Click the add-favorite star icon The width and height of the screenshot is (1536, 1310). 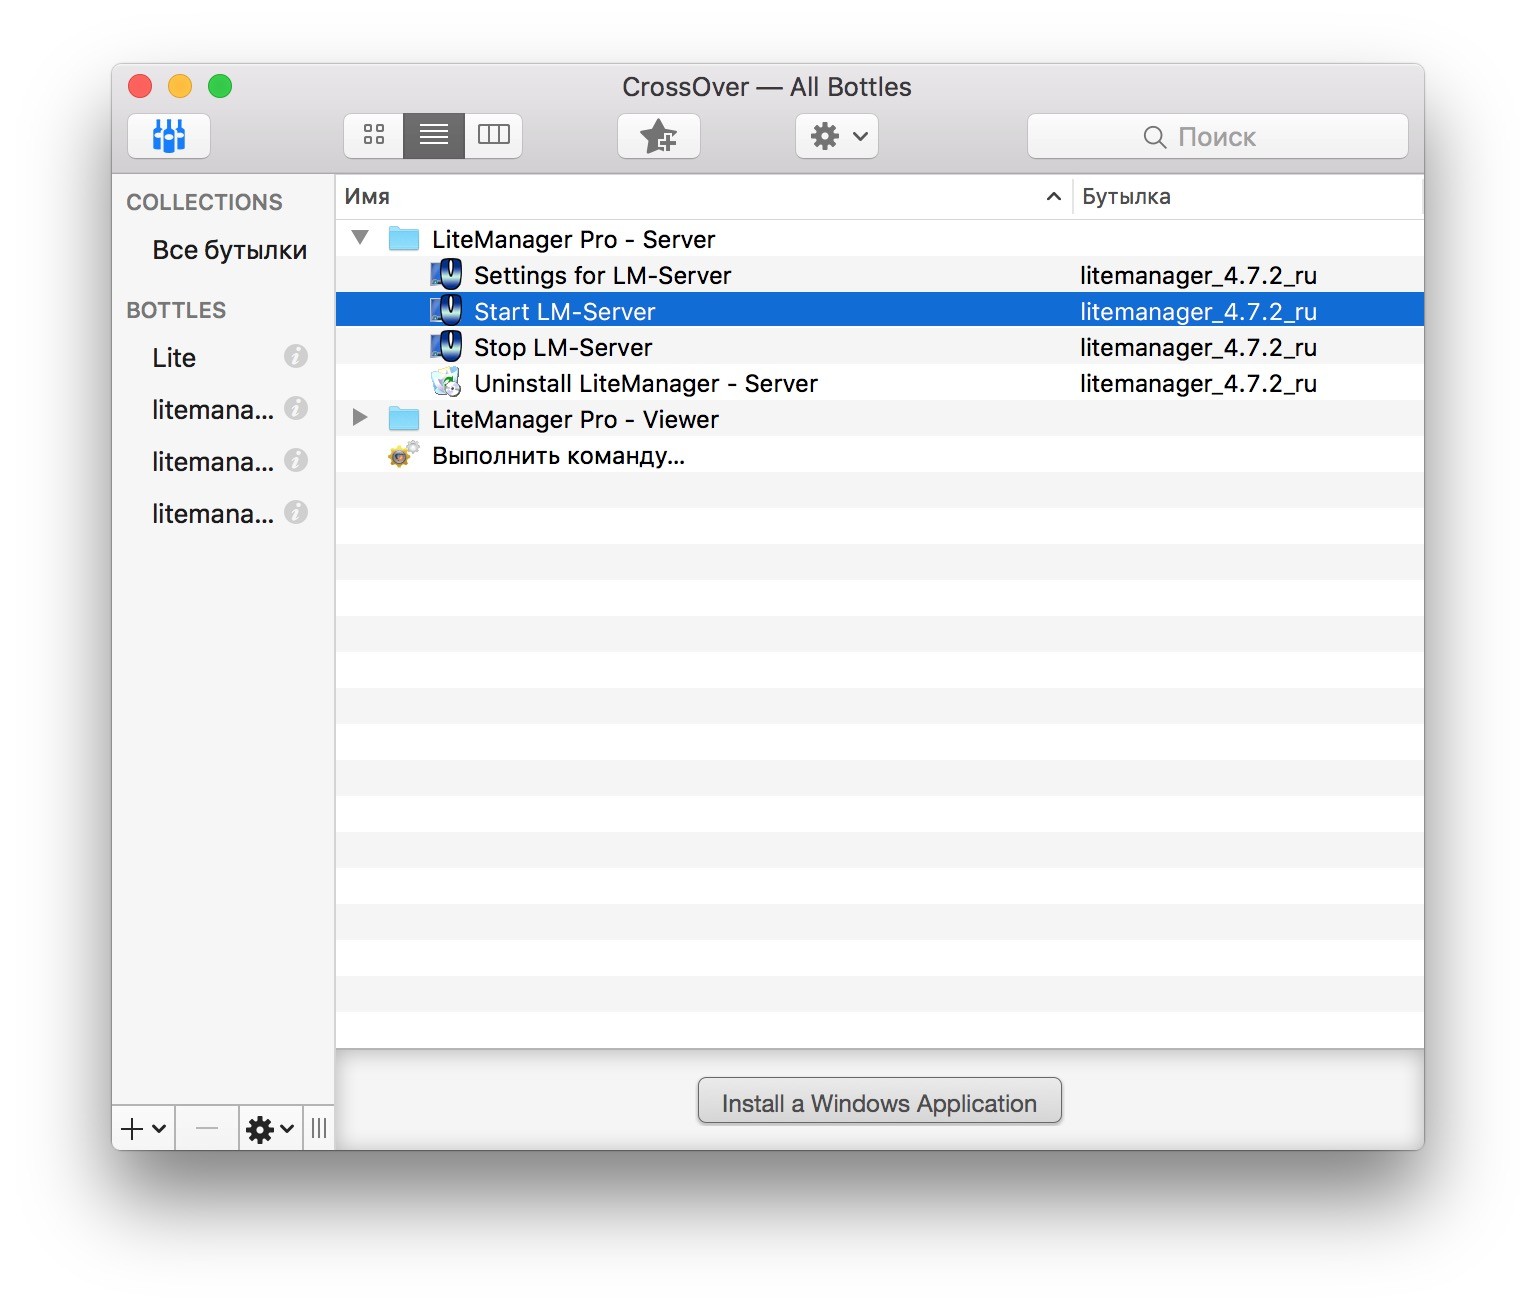click(x=659, y=136)
